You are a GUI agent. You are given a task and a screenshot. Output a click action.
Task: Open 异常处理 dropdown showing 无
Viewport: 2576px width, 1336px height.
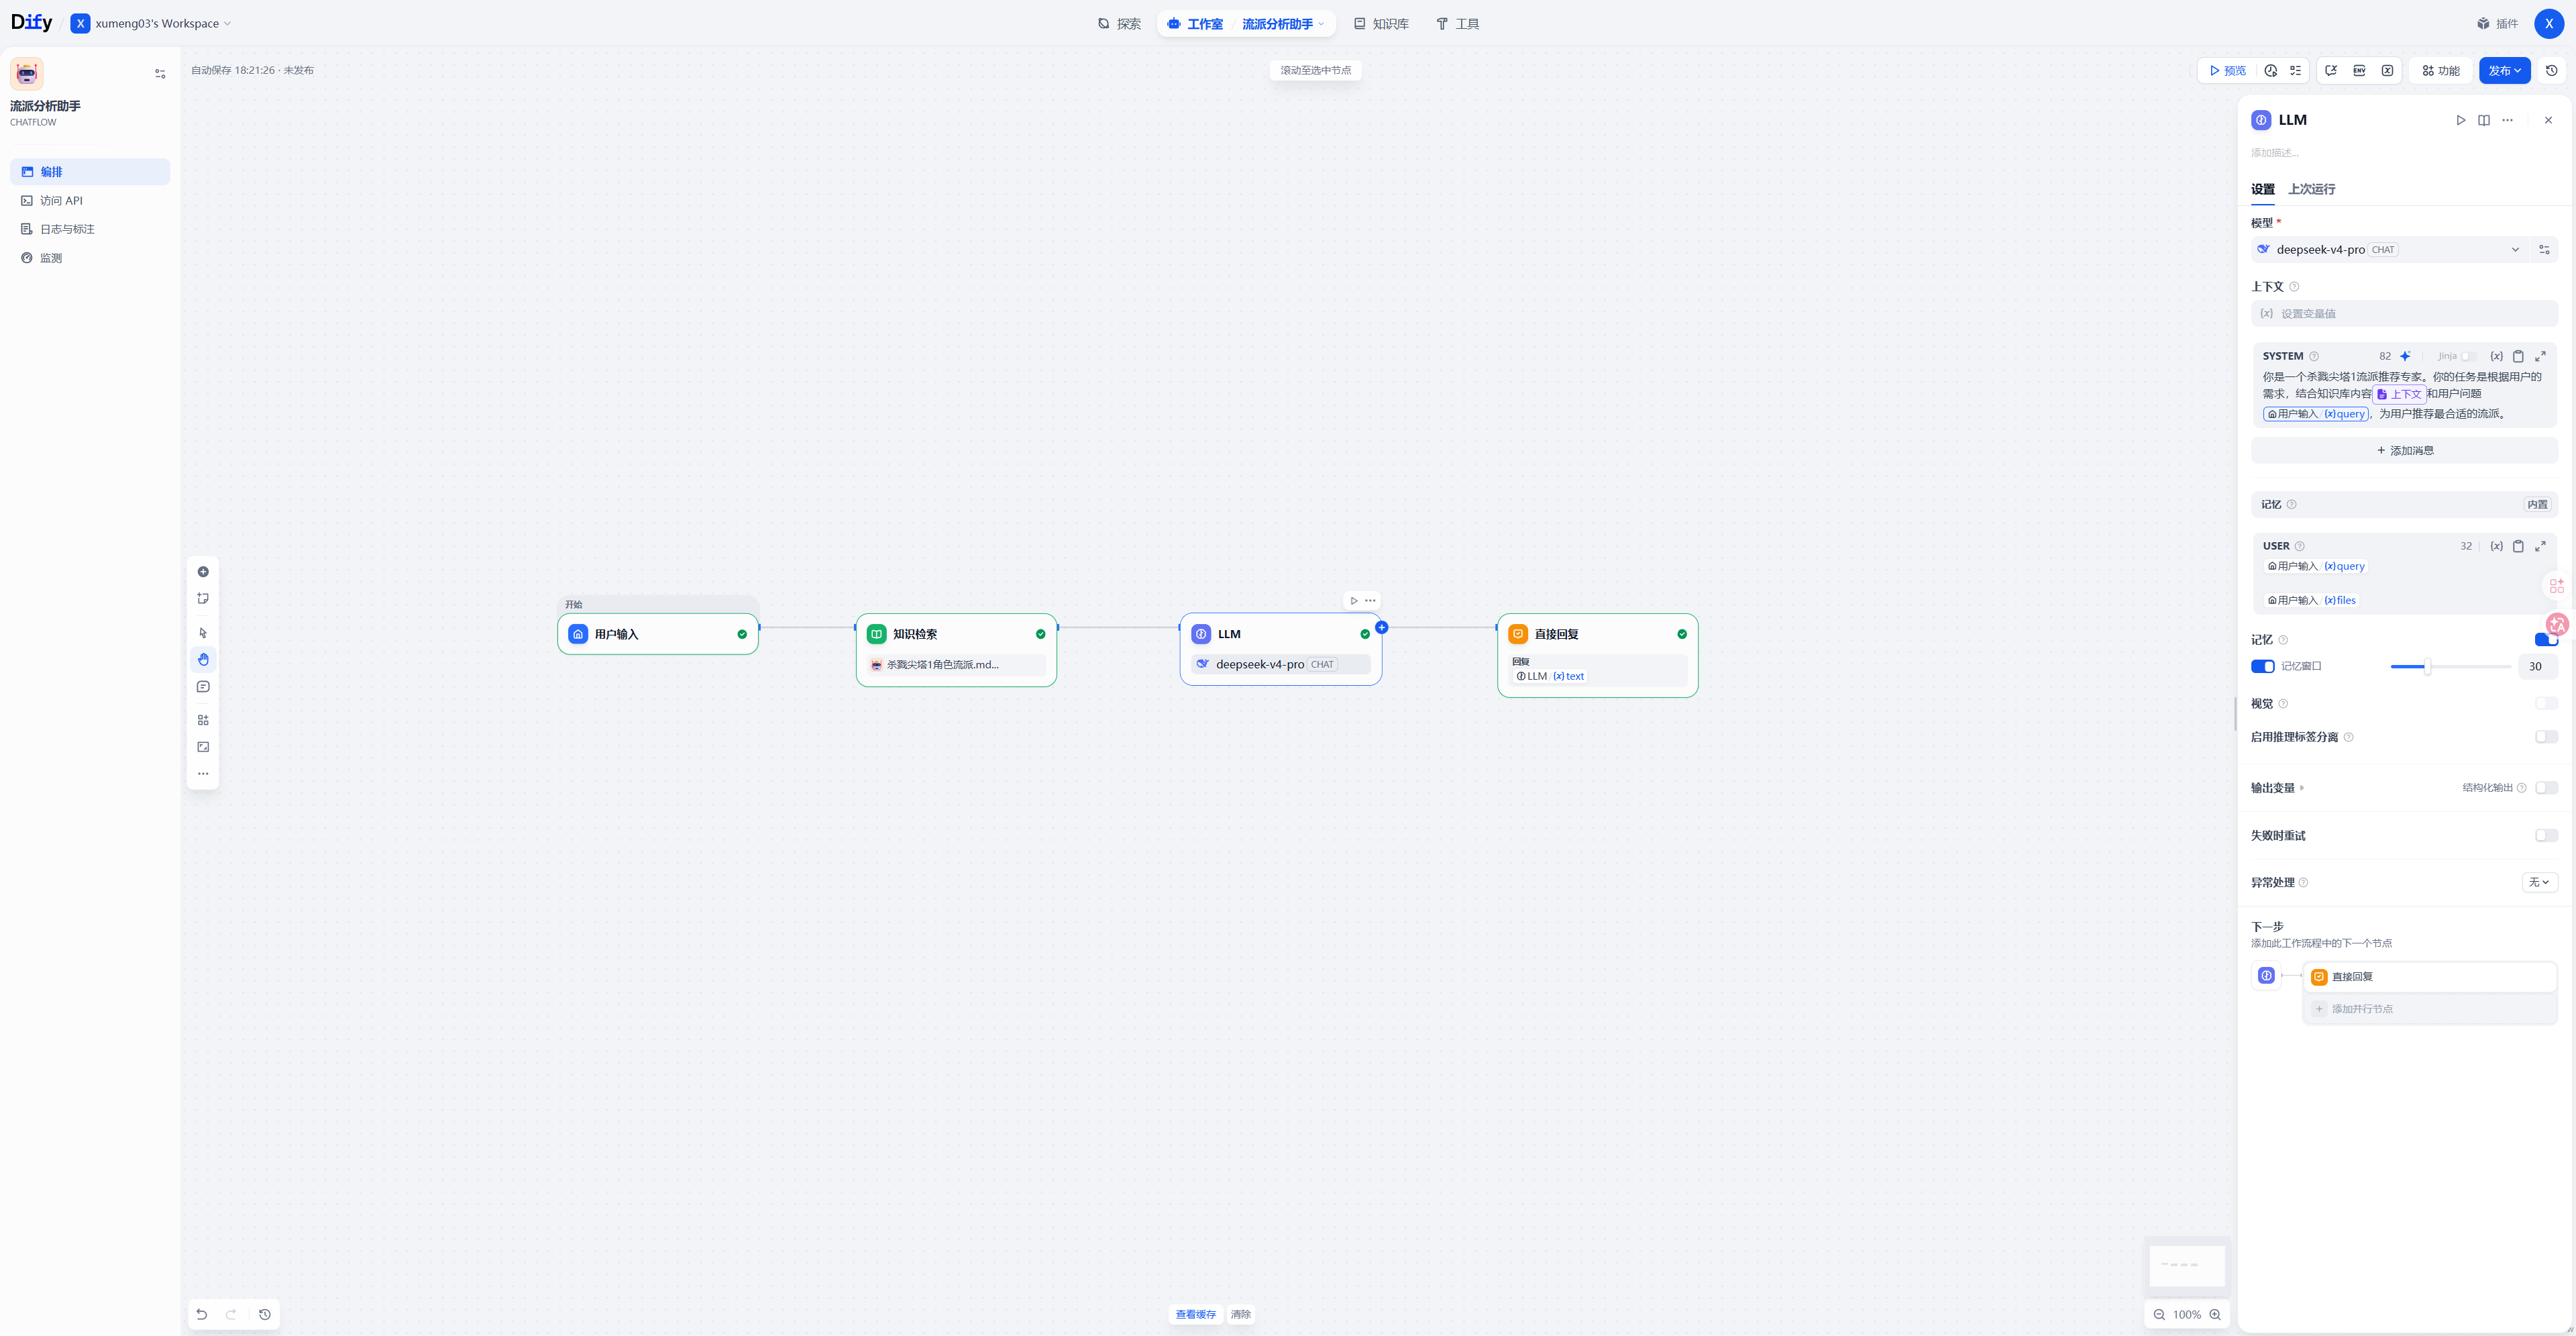pyautogui.click(x=2540, y=882)
